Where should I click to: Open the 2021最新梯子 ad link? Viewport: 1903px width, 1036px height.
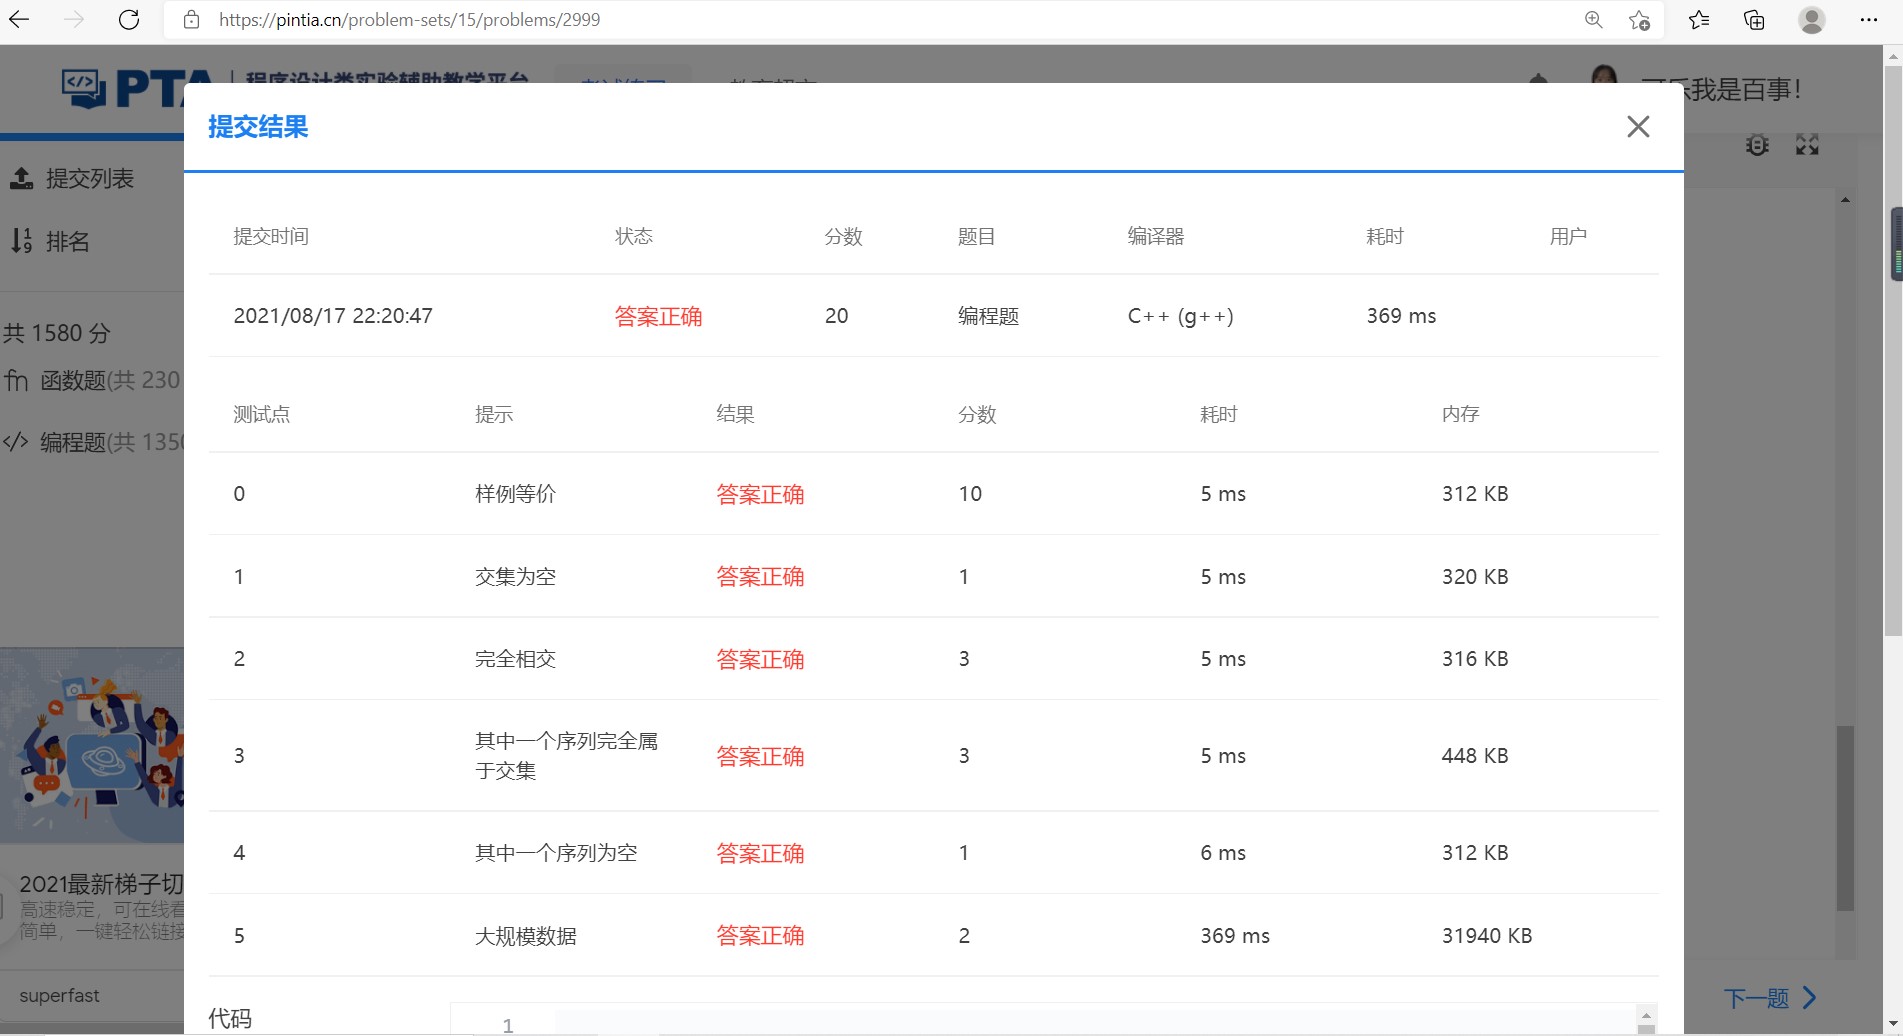click(101, 884)
